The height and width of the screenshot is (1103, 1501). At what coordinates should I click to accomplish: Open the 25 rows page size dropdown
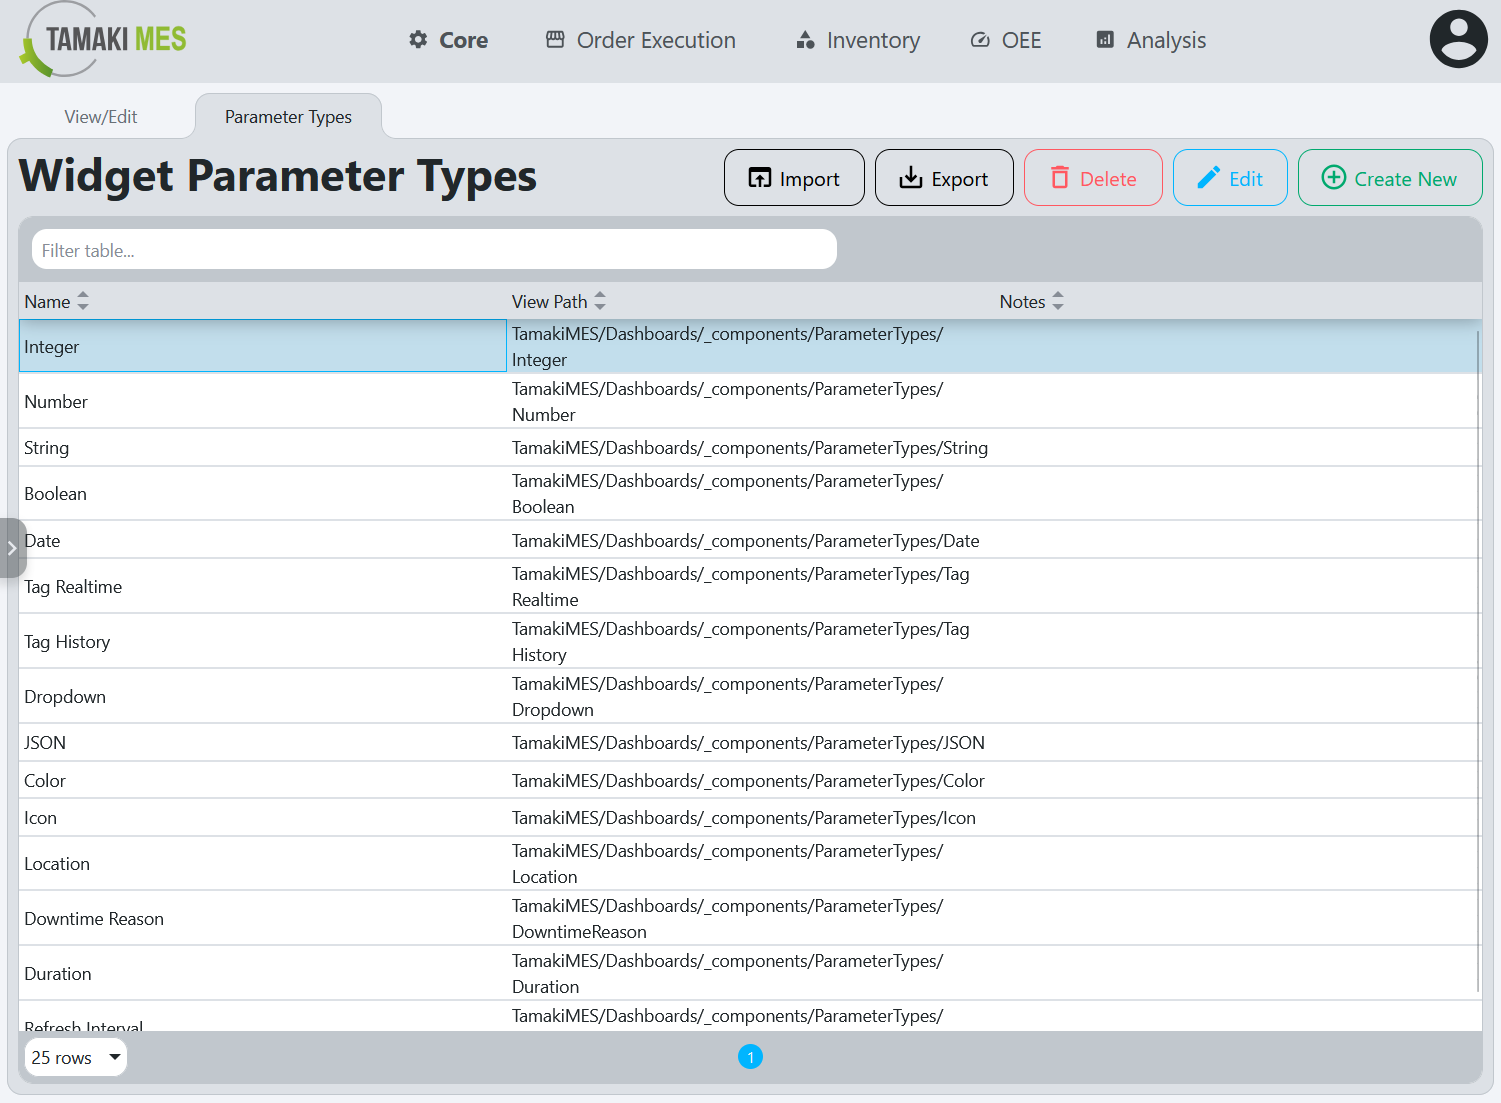pos(75,1057)
